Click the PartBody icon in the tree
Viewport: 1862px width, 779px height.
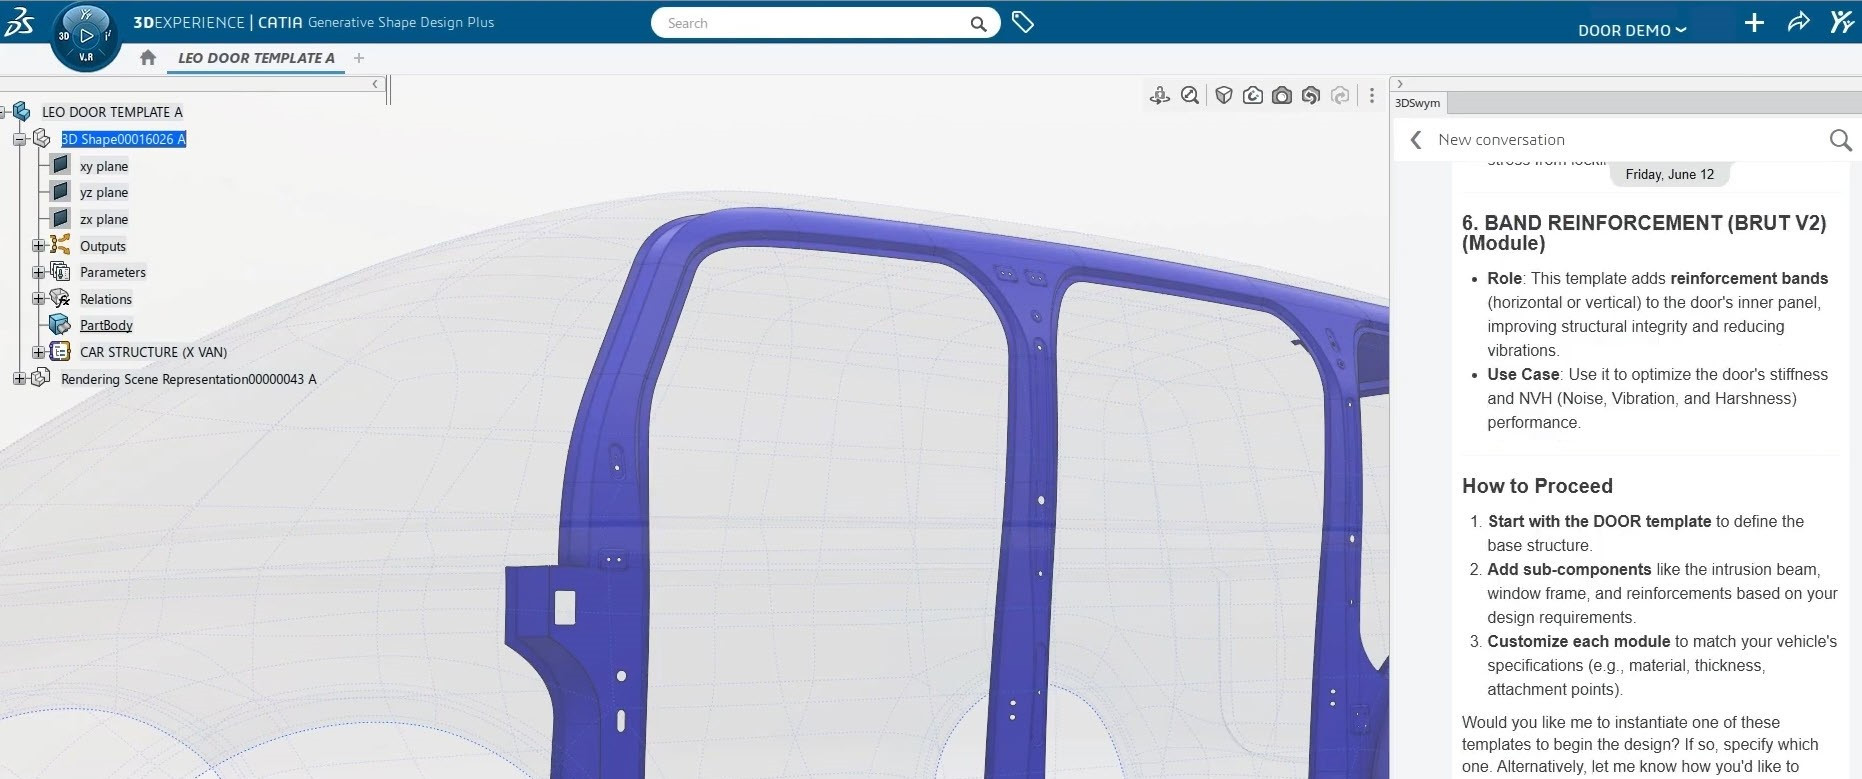(60, 325)
